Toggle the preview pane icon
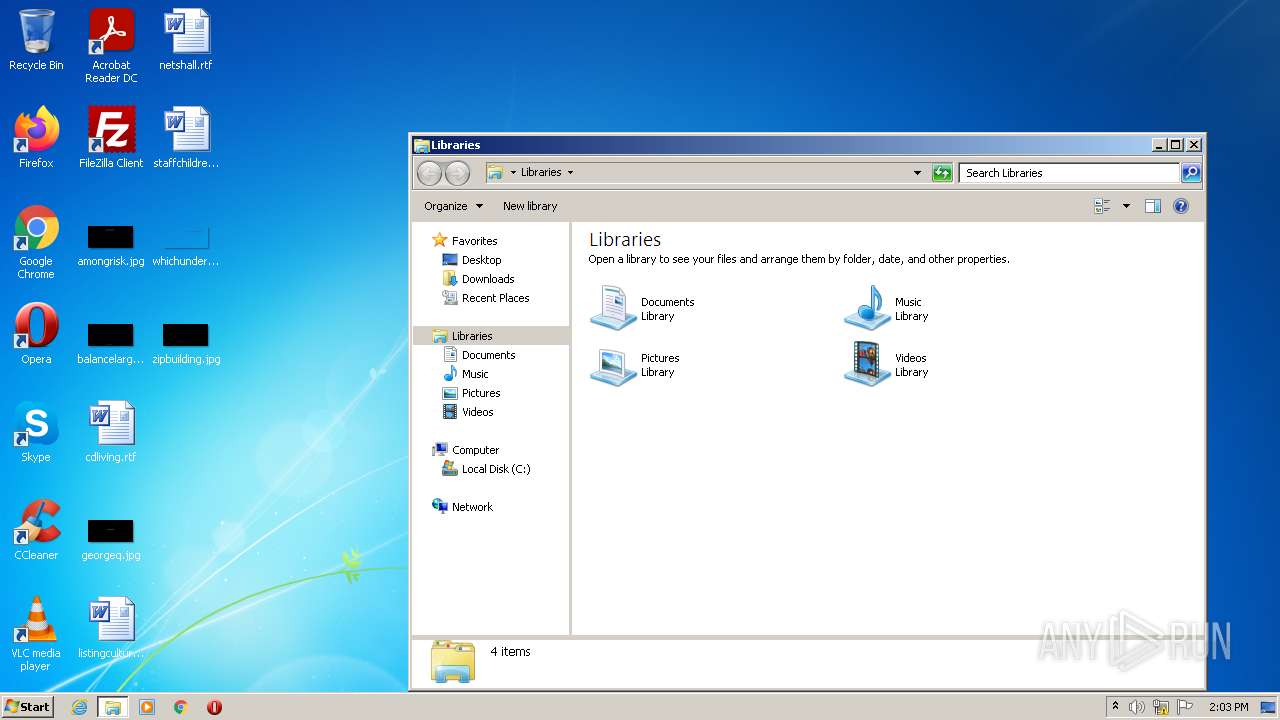Image resolution: width=1280 pixels, height=720 pixels. tap(1152, 206)
